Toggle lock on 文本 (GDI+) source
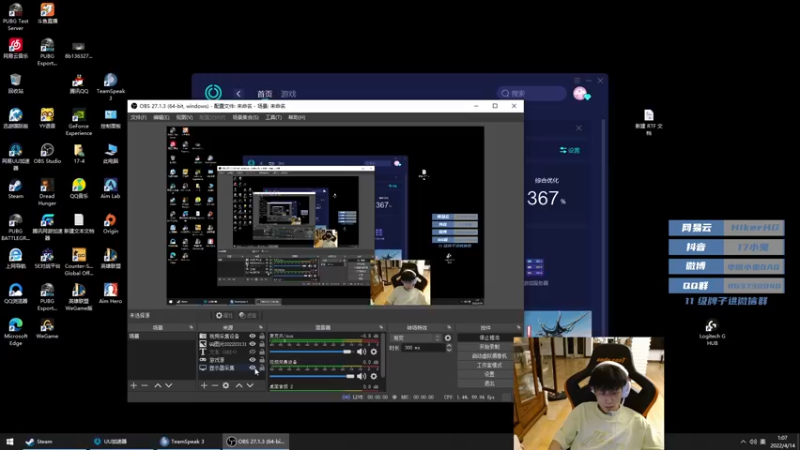 [x=262, y=352]
